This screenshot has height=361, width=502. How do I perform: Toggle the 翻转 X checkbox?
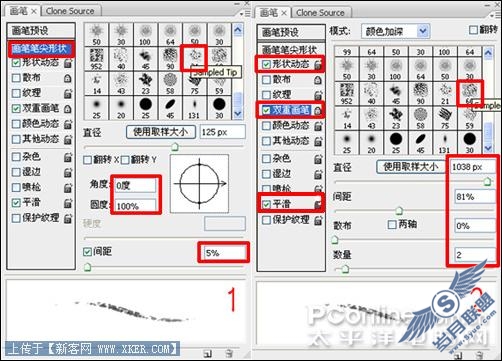click(87, 160)
